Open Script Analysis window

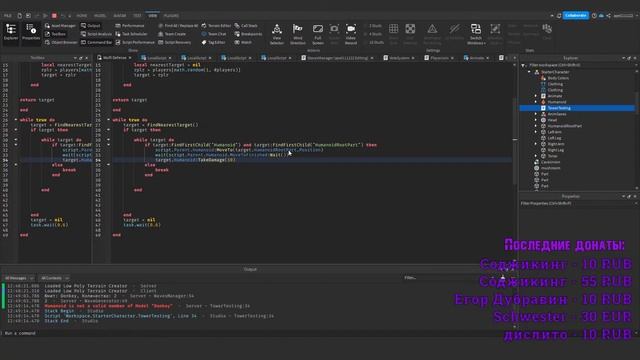96,34
